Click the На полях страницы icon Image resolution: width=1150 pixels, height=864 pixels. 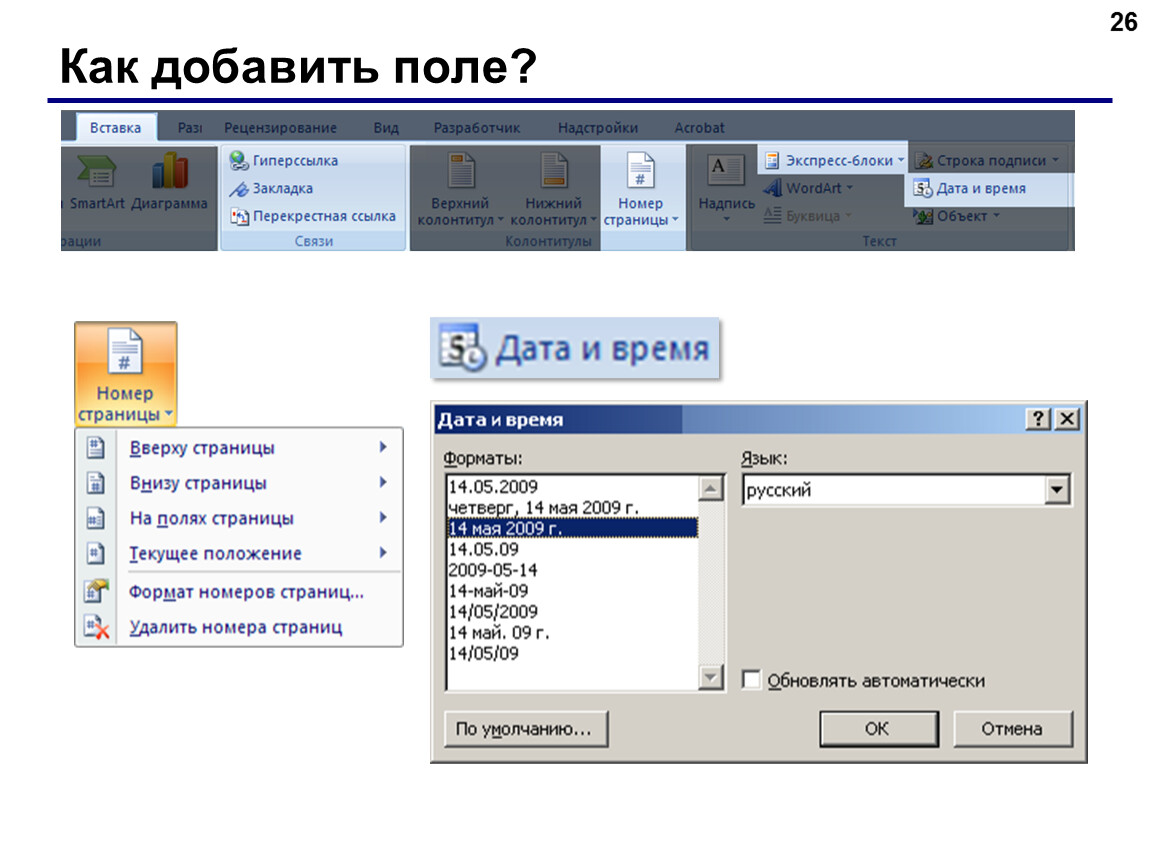click(x=96, y=518)
